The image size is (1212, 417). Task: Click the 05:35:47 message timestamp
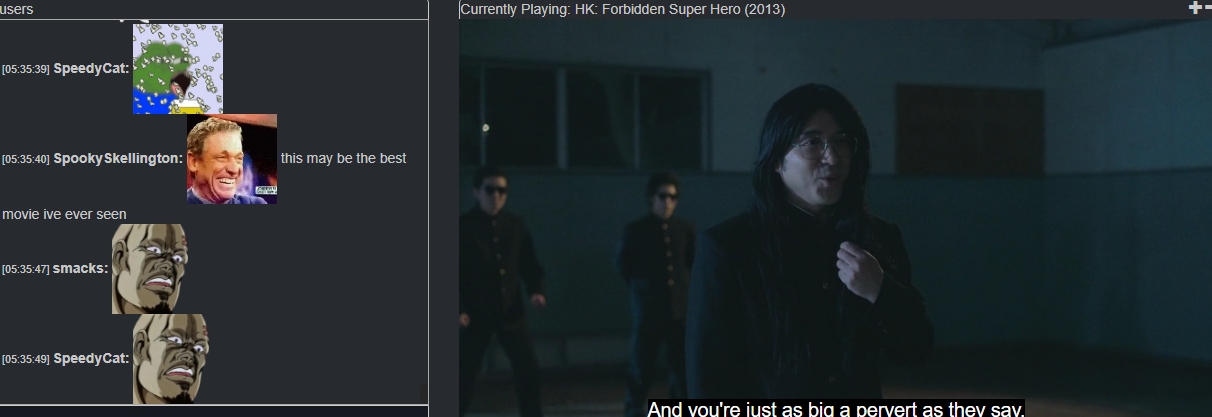coord(26,269)
